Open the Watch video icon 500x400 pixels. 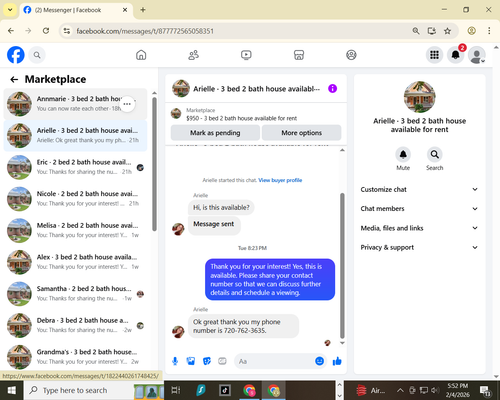click(x=246, y=55)
